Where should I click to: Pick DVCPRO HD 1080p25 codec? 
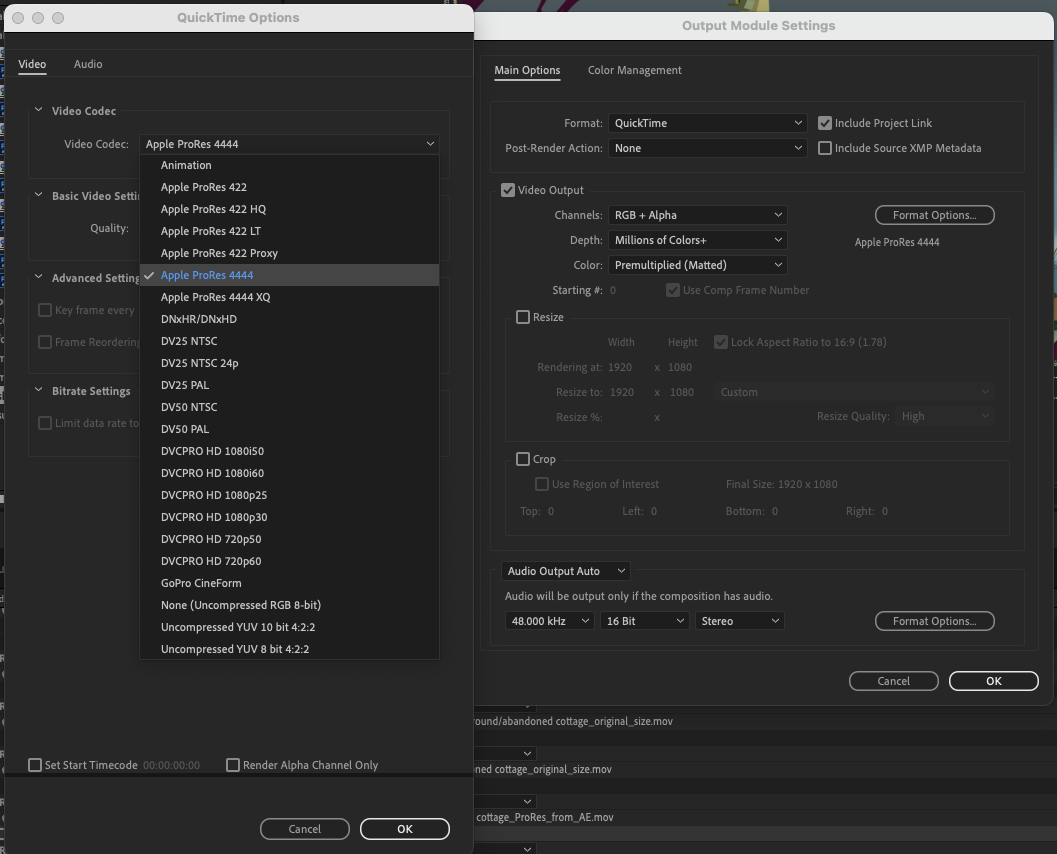pos(289,495)
